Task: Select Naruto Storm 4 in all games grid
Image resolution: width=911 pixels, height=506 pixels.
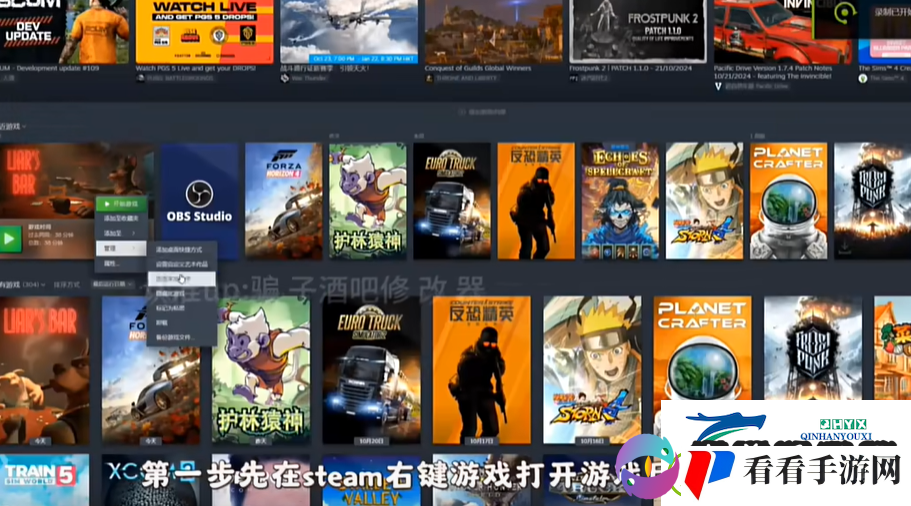Action: [x=592, y=370]
